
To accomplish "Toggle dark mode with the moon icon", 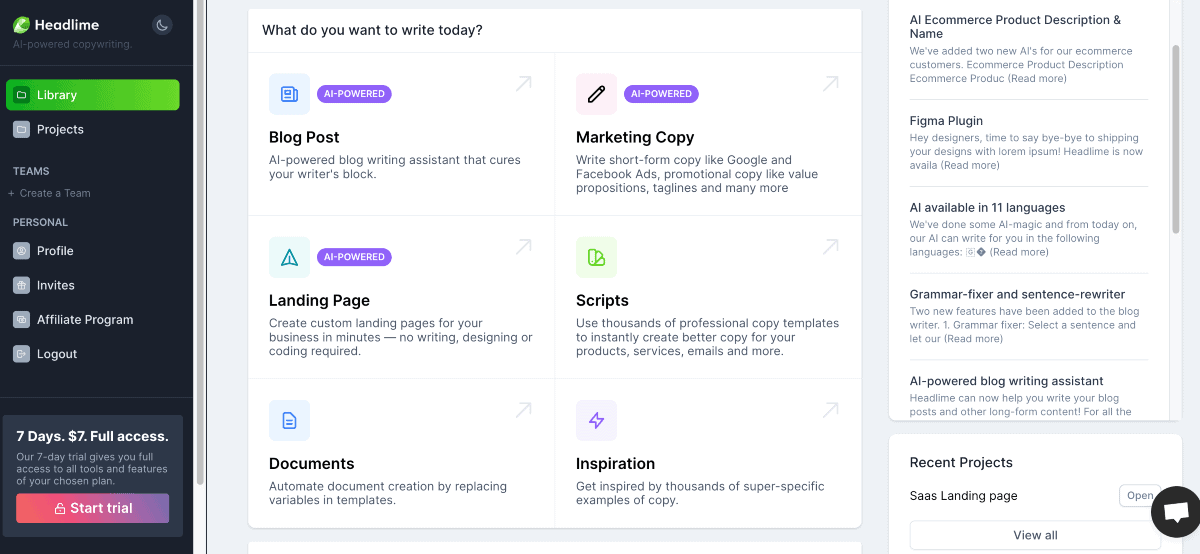I will click(x=162, y=25).
